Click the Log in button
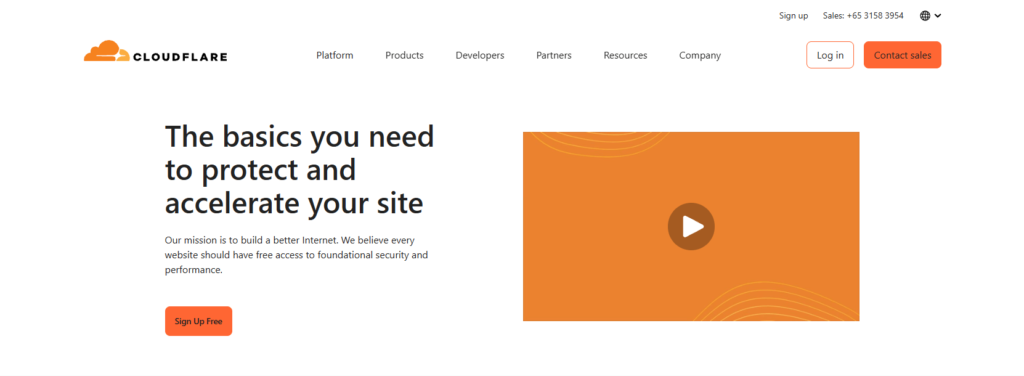 (830, 55)
